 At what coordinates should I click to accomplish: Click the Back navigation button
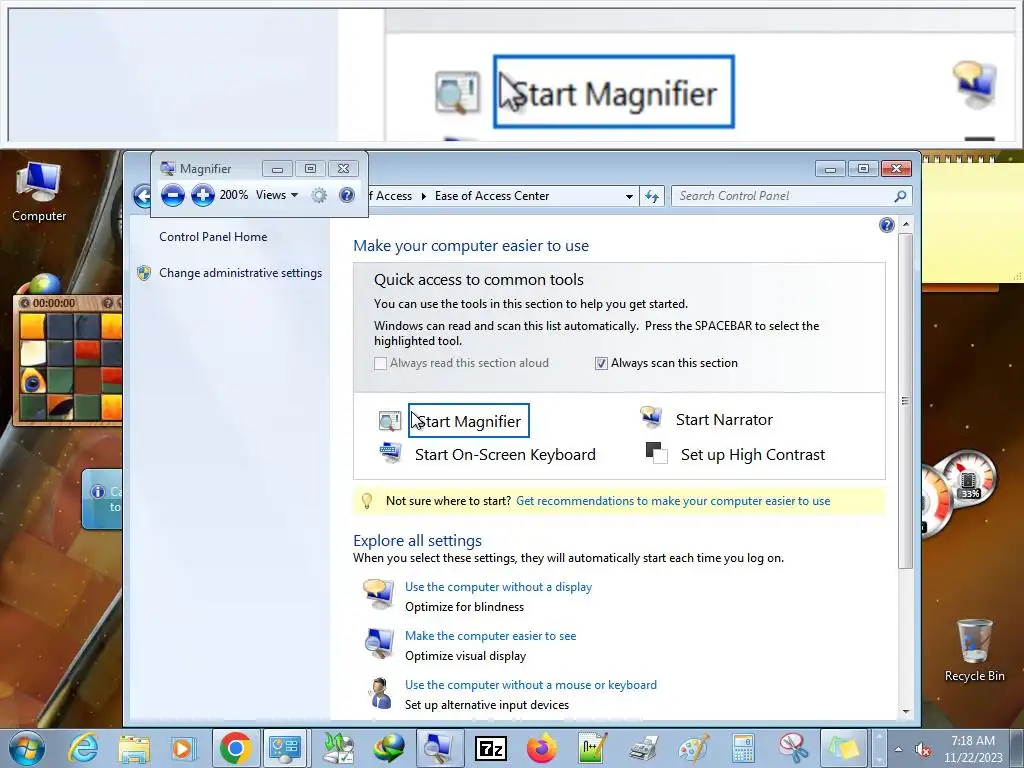pyautogui.click(x=142, y=195)
